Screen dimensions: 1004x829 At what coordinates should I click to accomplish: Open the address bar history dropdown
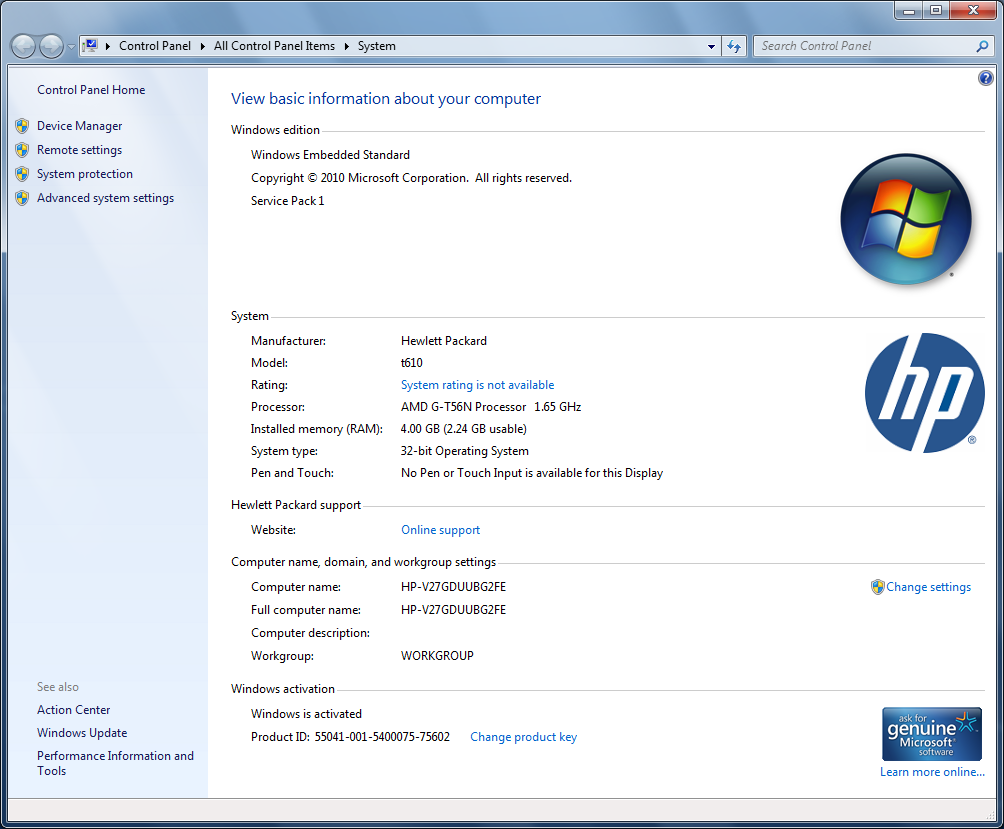coord(711,47)
